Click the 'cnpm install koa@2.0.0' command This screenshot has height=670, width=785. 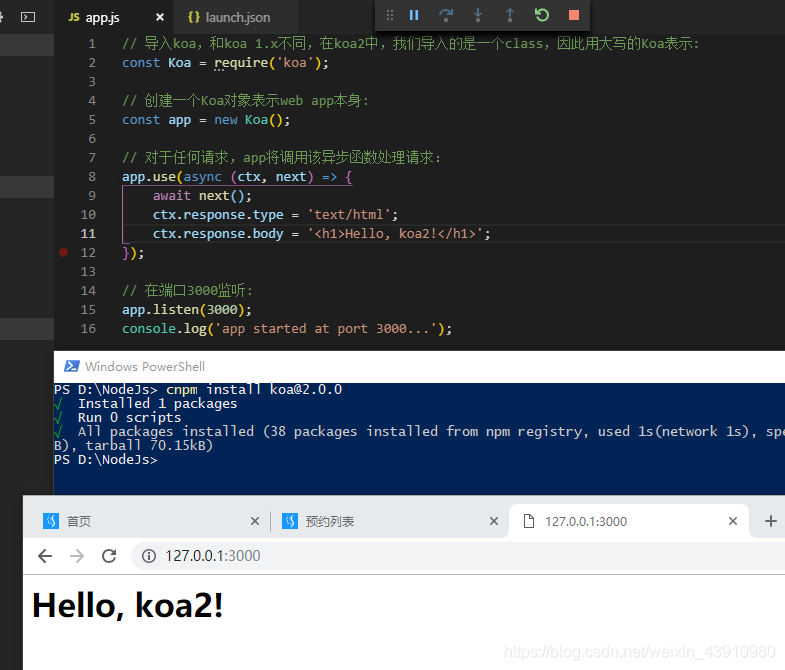[x=254, y=390]
